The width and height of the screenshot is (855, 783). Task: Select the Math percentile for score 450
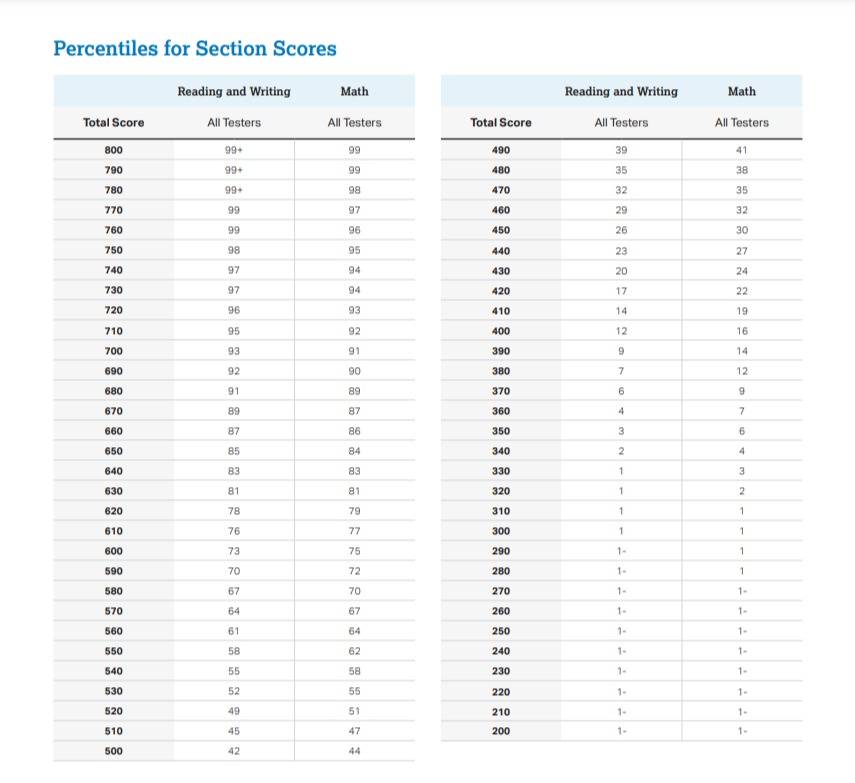pyautogui.click(x=741, y=230)
